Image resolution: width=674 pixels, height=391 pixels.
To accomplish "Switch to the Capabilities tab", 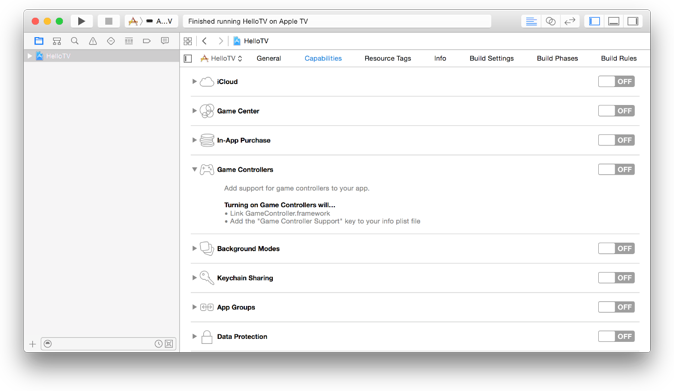I will coord(323,58).
